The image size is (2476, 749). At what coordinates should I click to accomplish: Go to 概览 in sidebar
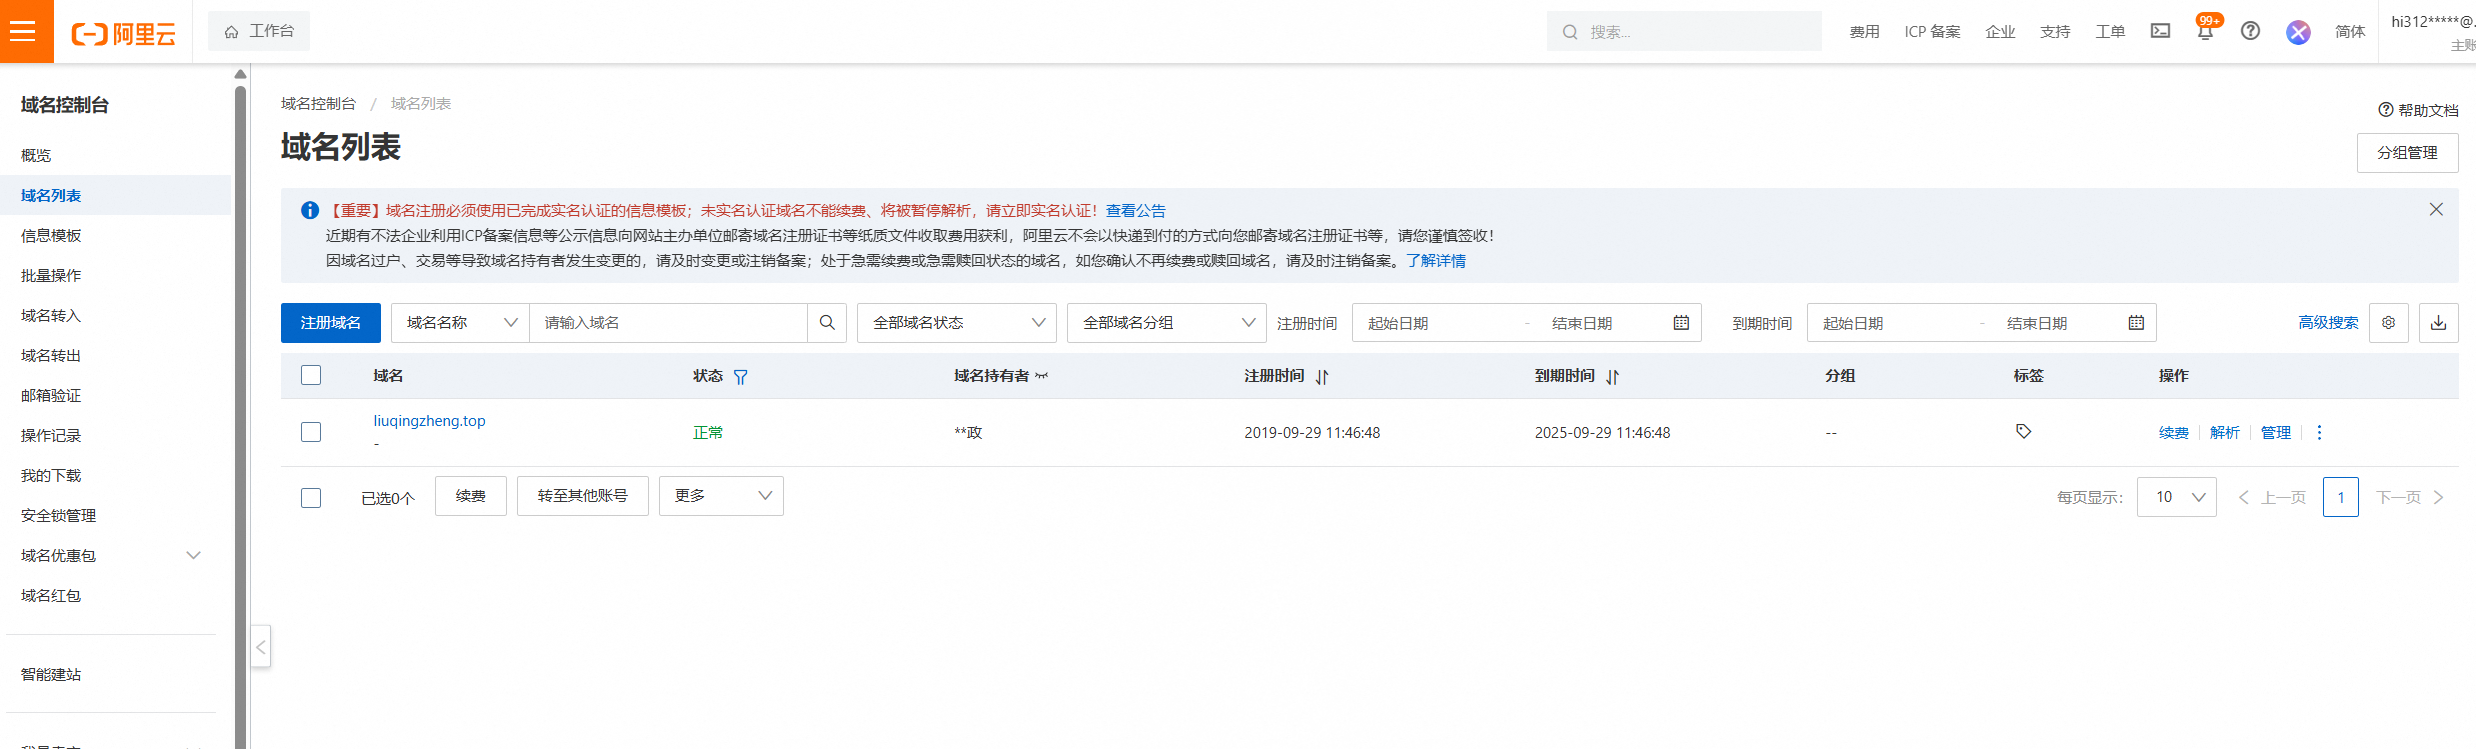pos(36,155)
